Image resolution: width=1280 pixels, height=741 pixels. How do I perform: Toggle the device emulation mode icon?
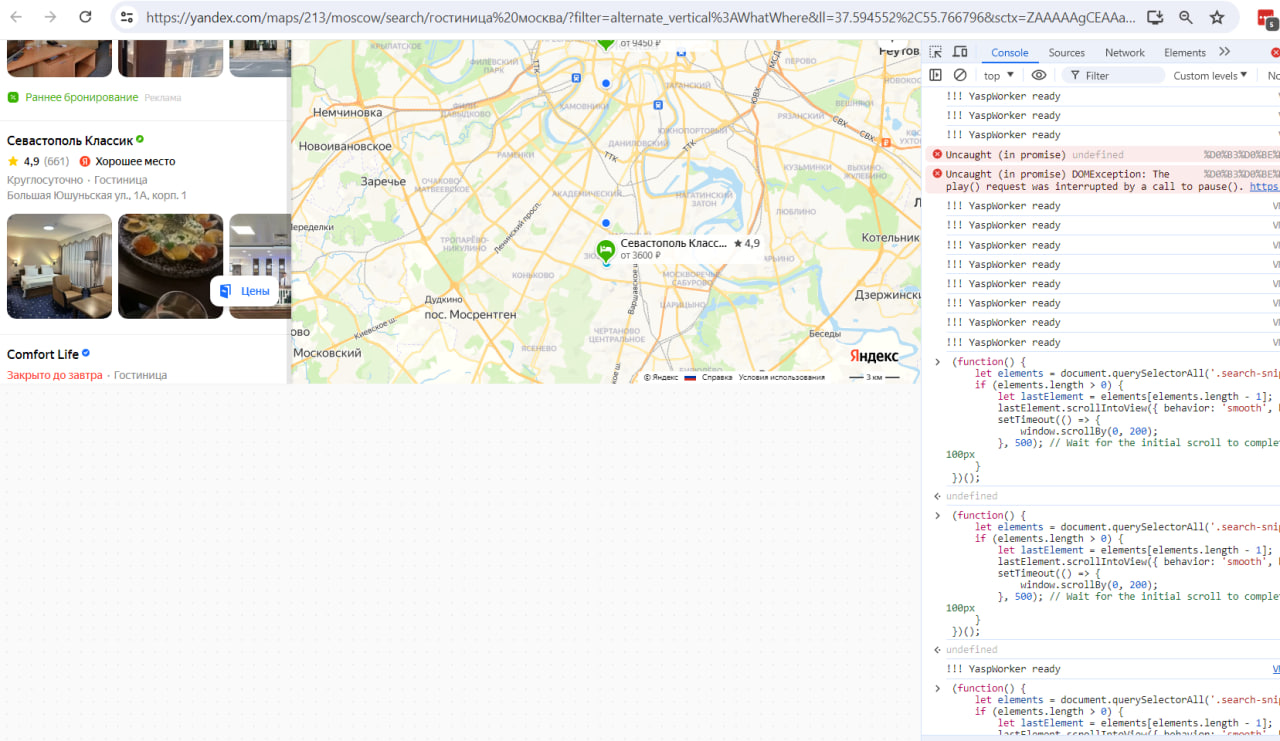click(x=959, y=51)
